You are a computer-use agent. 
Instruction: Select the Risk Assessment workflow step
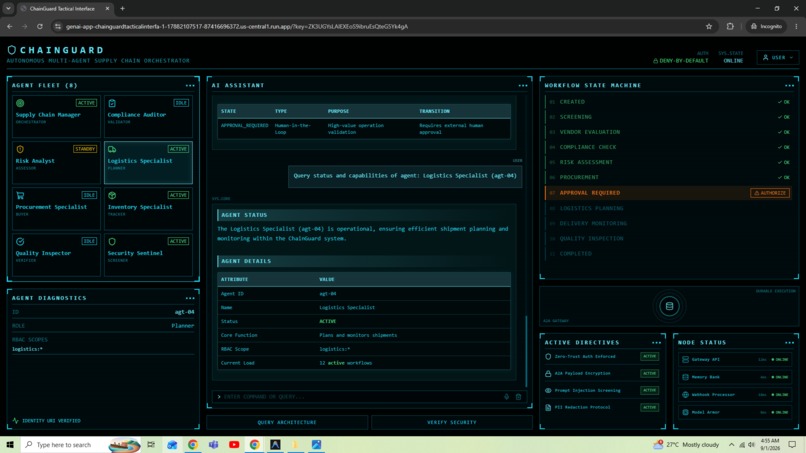tap(668, 162)
